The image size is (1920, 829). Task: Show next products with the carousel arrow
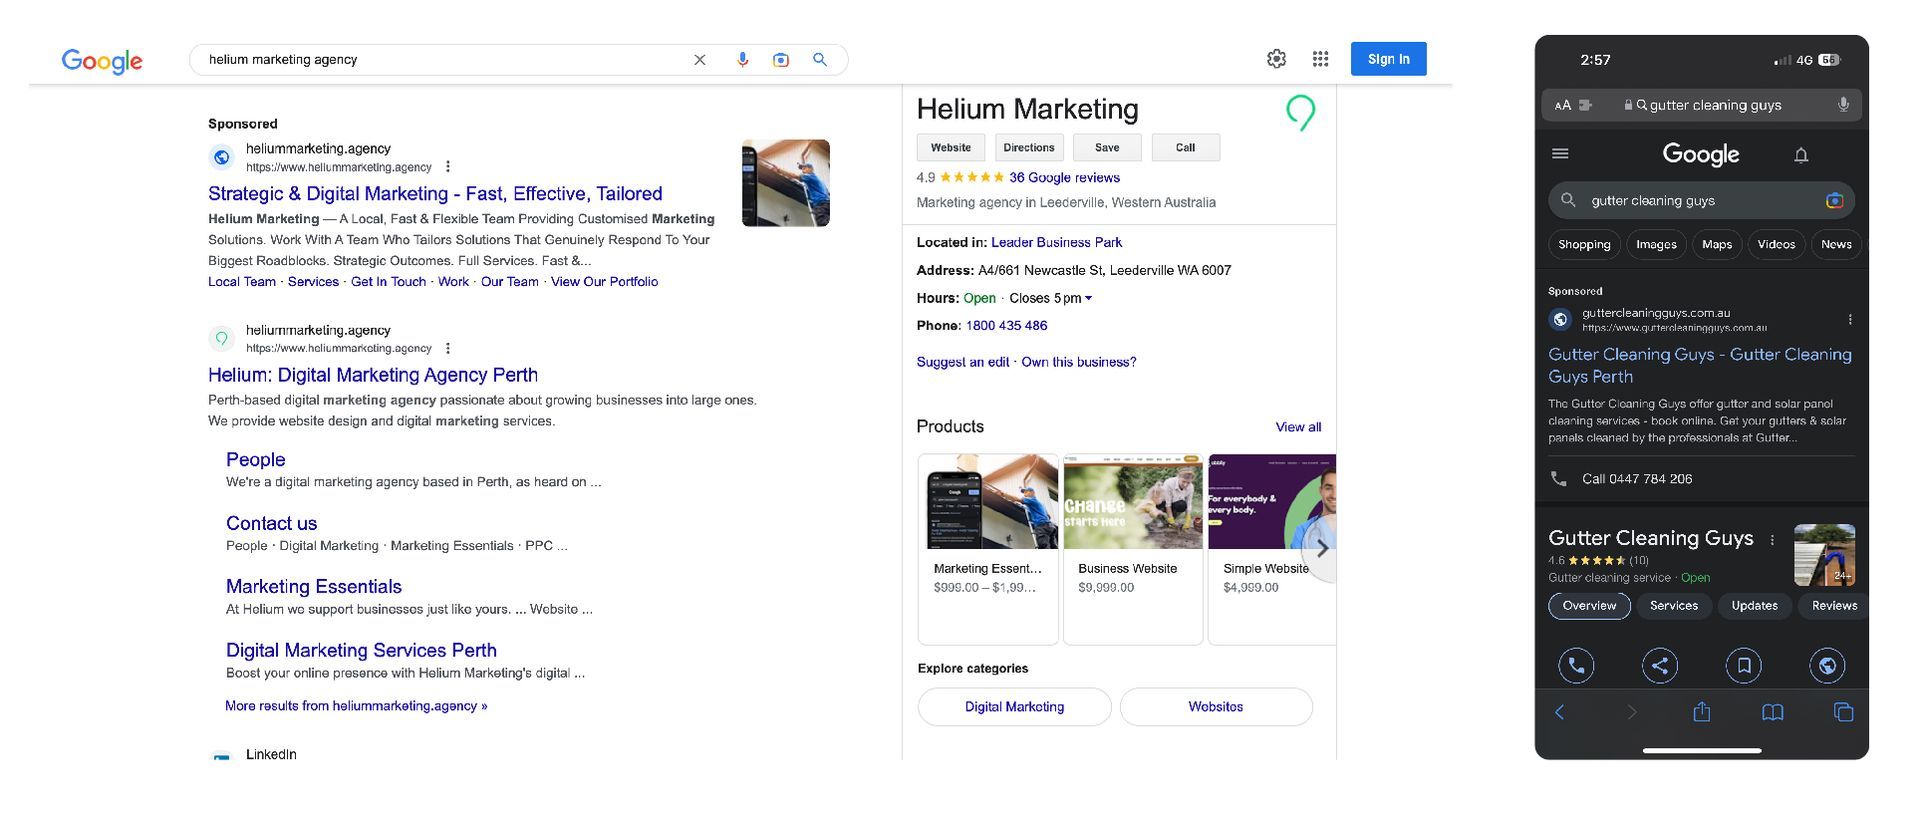[1322, 549]
